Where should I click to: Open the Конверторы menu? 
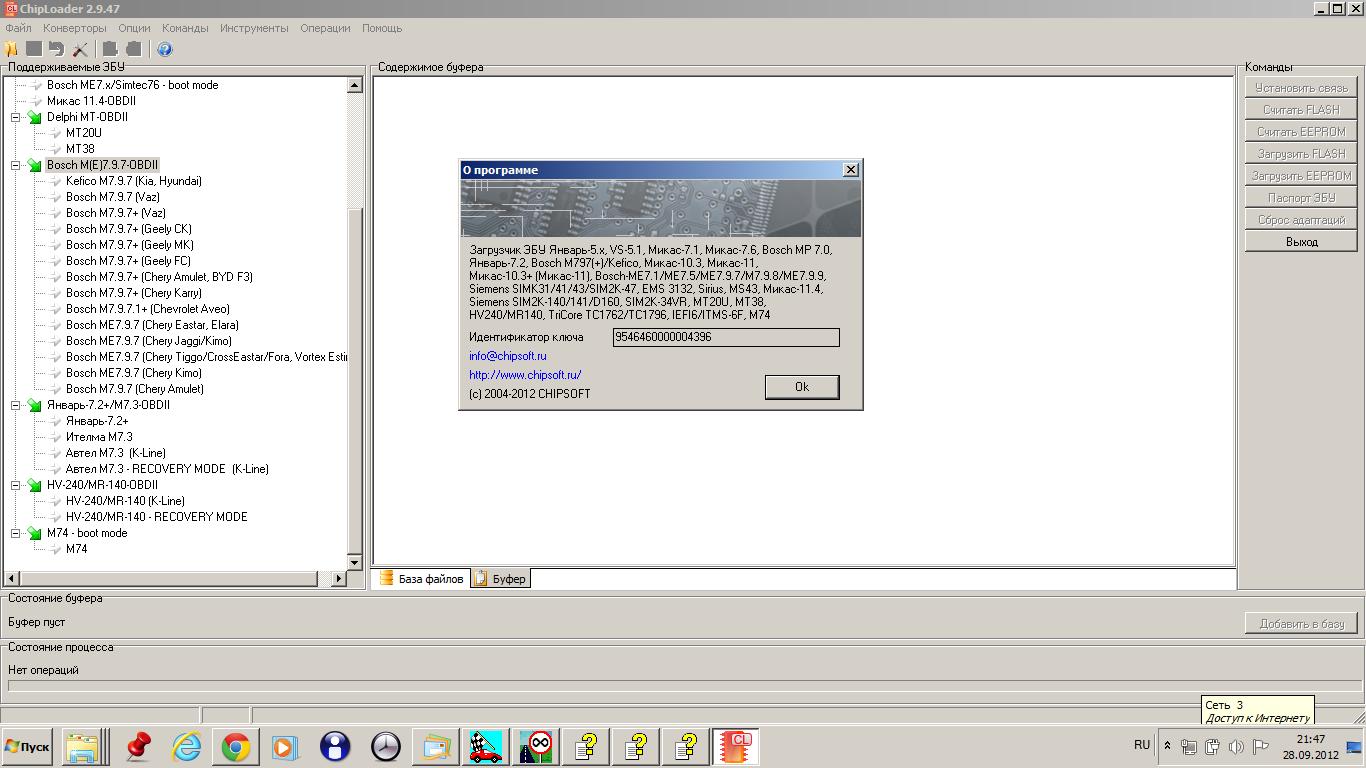pyautogui.click(x=75, y=28)
